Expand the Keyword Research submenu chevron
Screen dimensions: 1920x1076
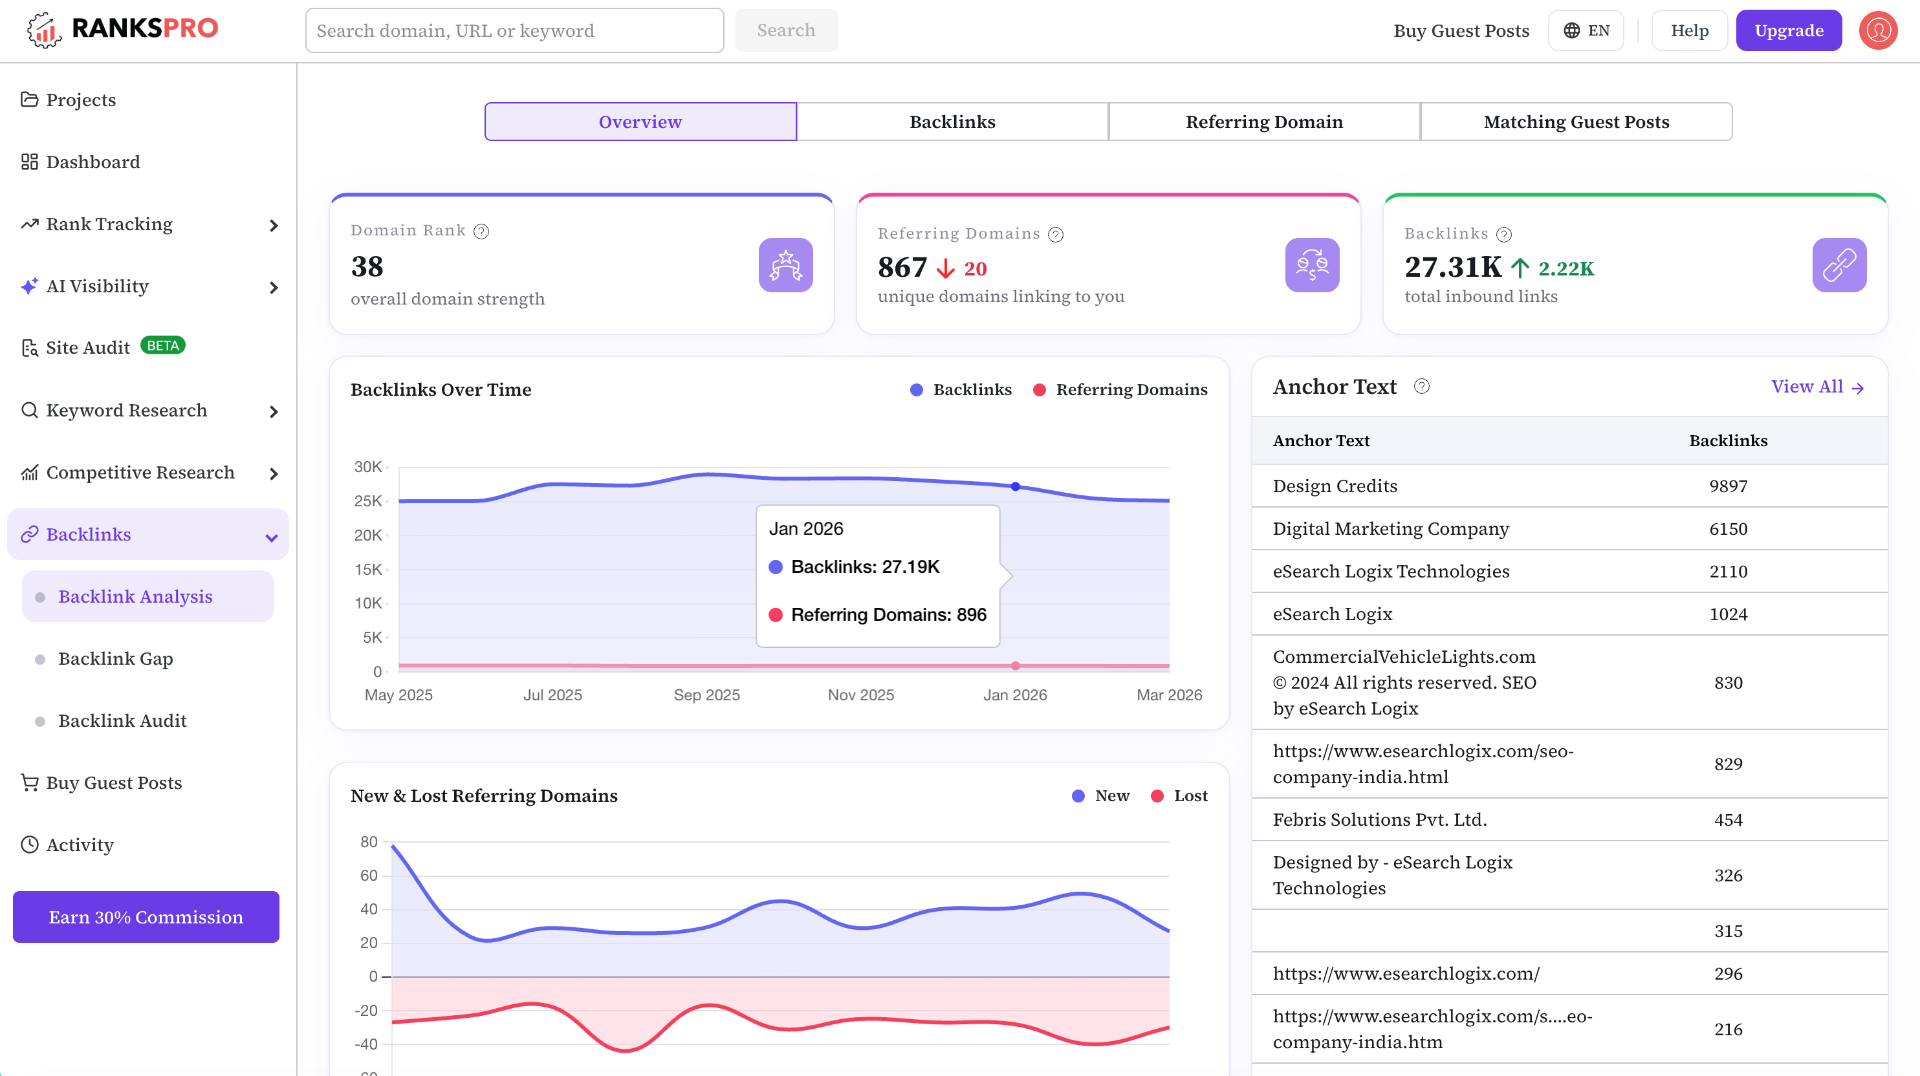point(273,412)
